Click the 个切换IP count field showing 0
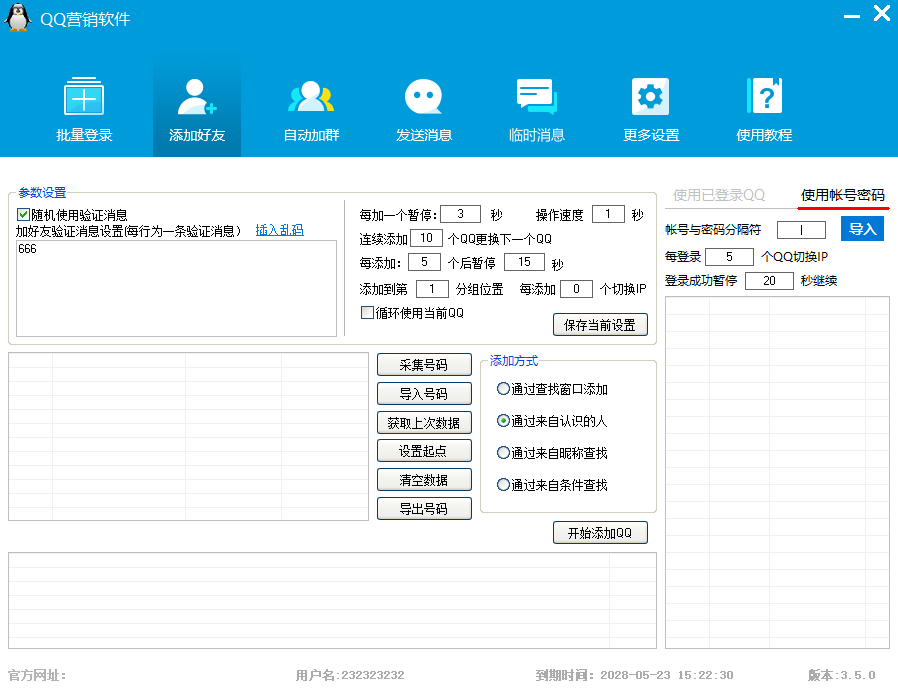The width and height of the screenshot is (898, 691). click(x=577, y=289)
